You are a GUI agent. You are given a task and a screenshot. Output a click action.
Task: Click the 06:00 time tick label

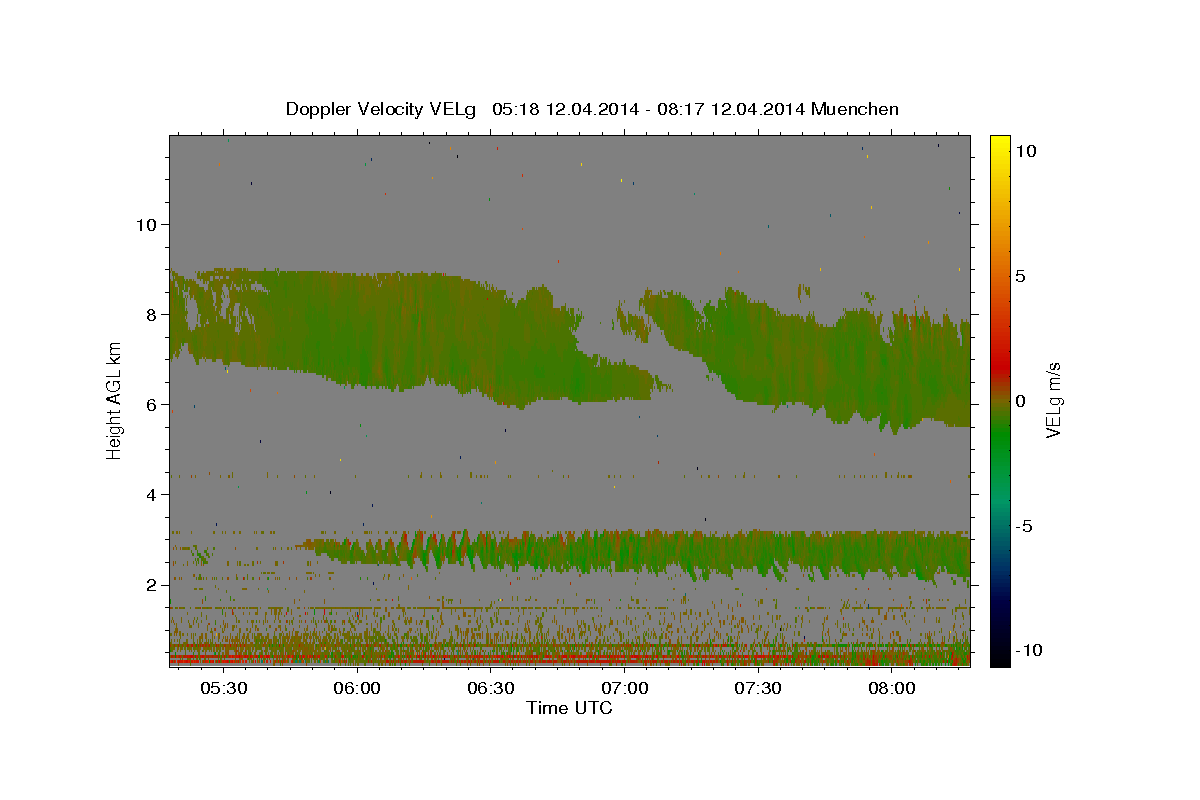[x=357, y=689]
